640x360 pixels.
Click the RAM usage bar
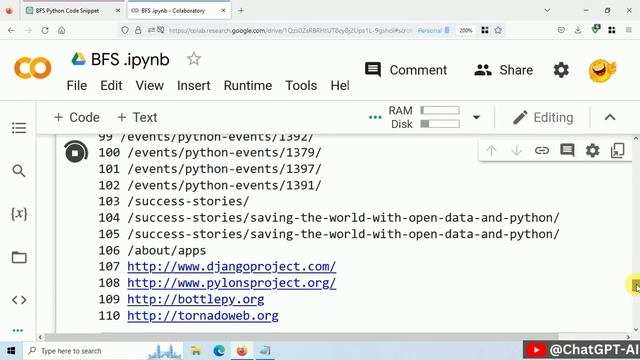pos(440,111)
